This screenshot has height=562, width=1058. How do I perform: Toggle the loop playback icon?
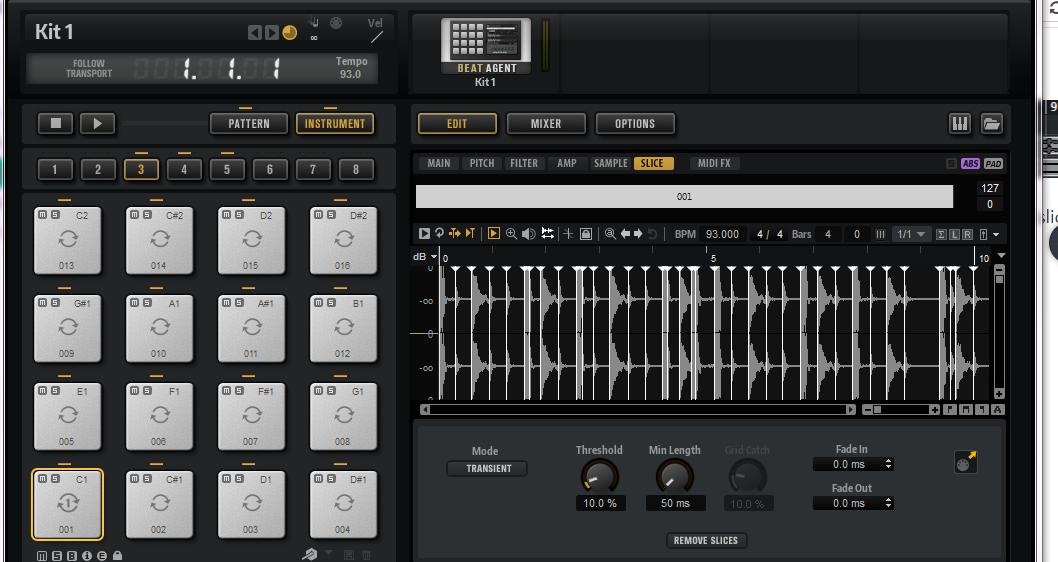(x=439, y=233)
